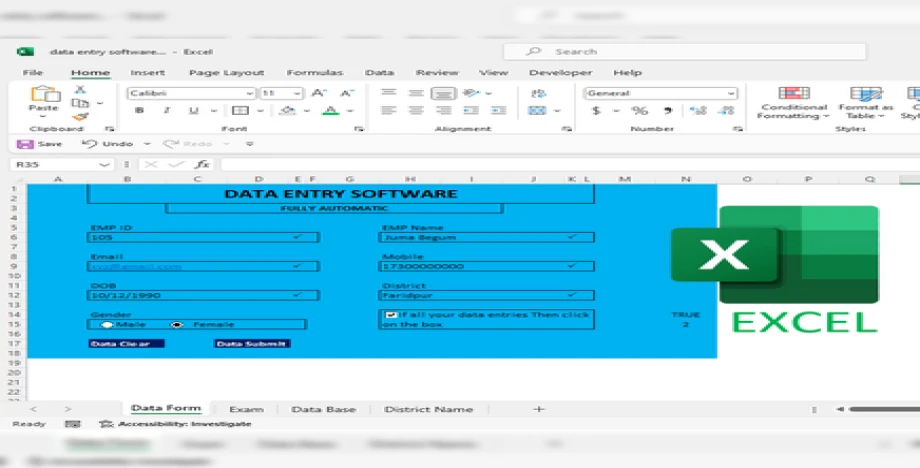920x468 pixels.
Task: Click the Percent Style number format icon
Action: tap(640, 111)
